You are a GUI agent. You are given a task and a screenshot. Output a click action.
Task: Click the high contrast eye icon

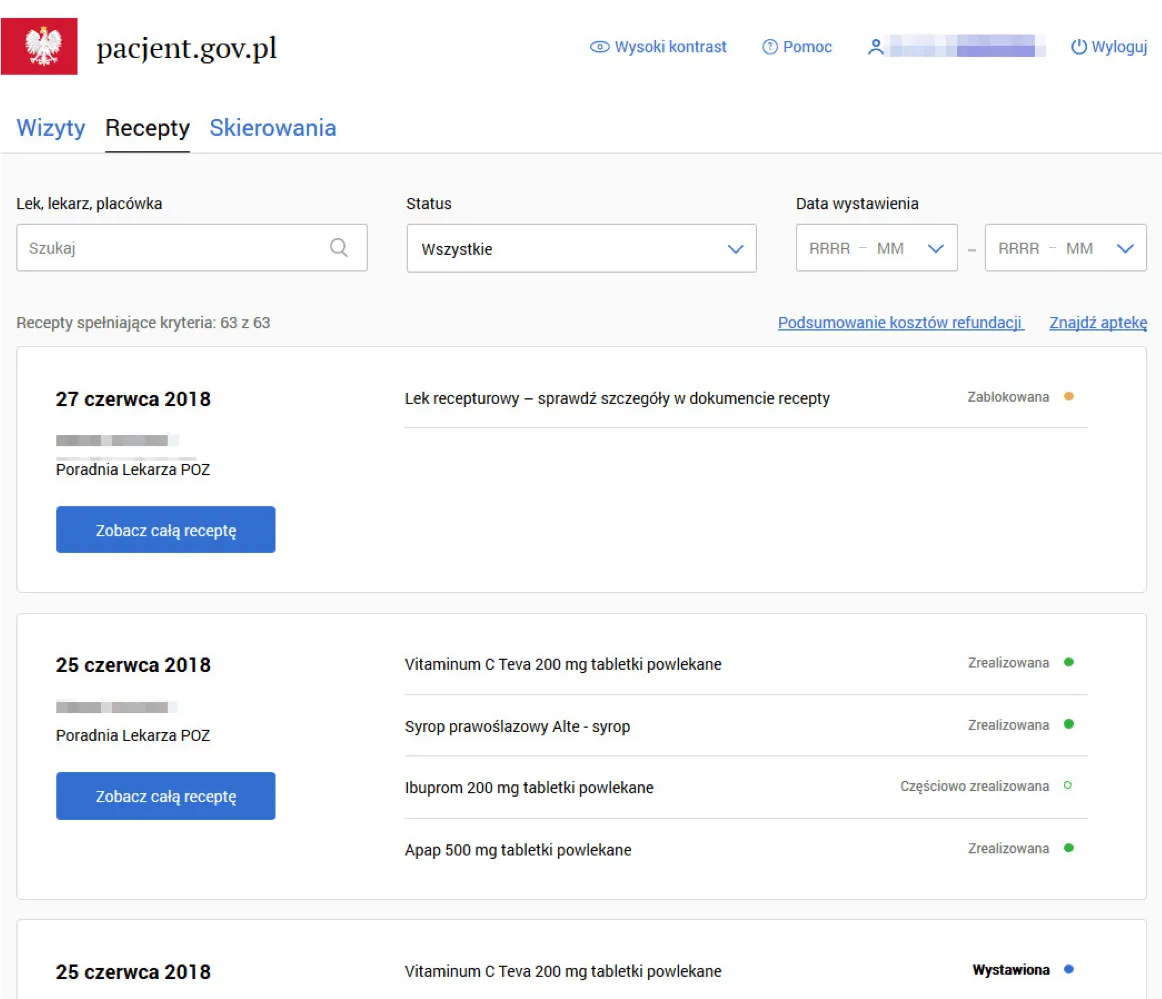coord(599,47)
